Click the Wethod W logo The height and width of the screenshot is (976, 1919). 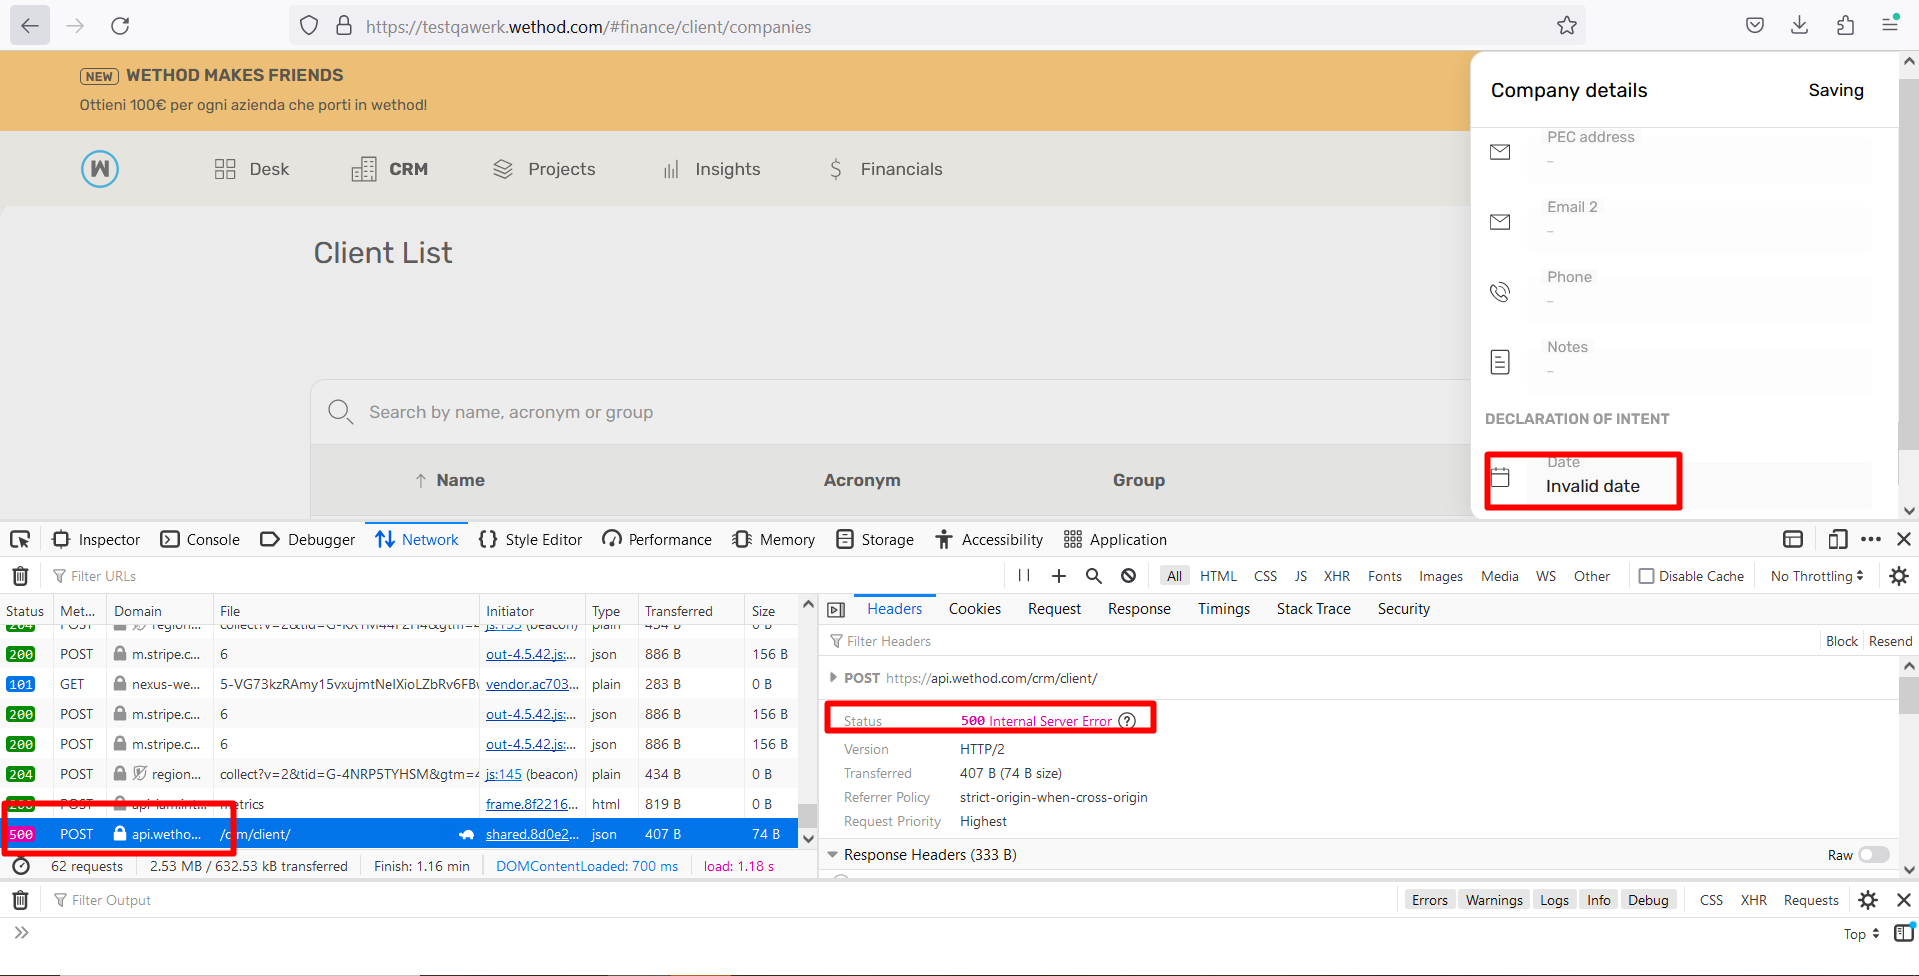[x=100, y=169]
